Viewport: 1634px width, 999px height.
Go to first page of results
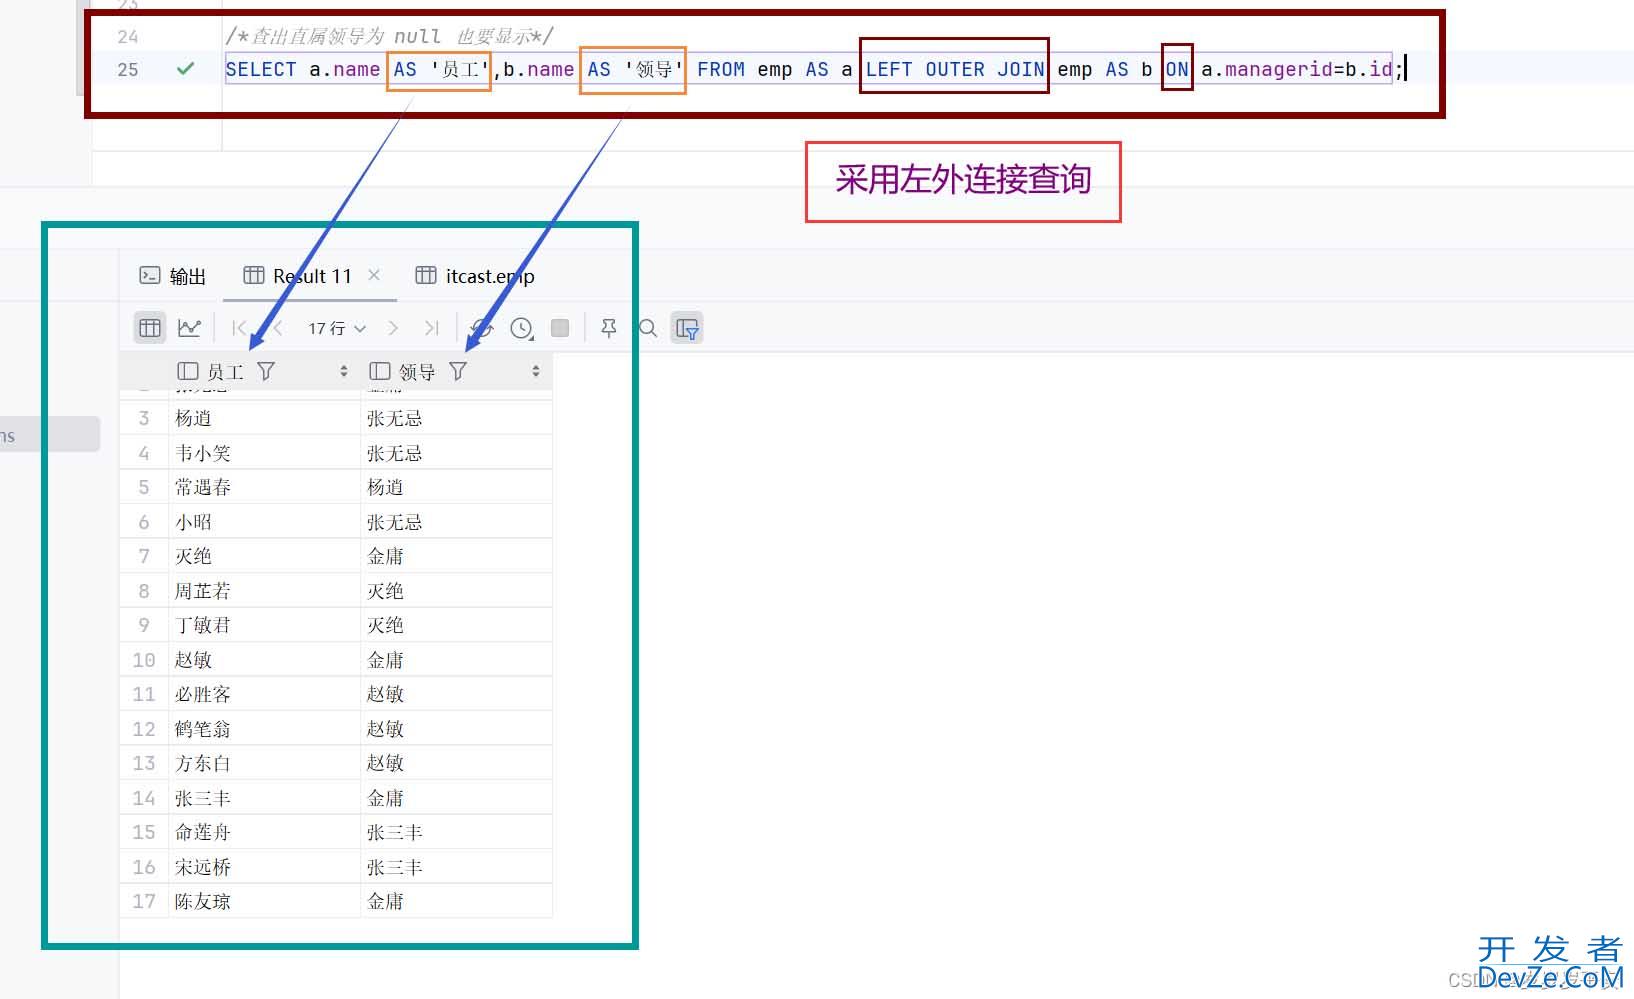(x=239, y=328)
